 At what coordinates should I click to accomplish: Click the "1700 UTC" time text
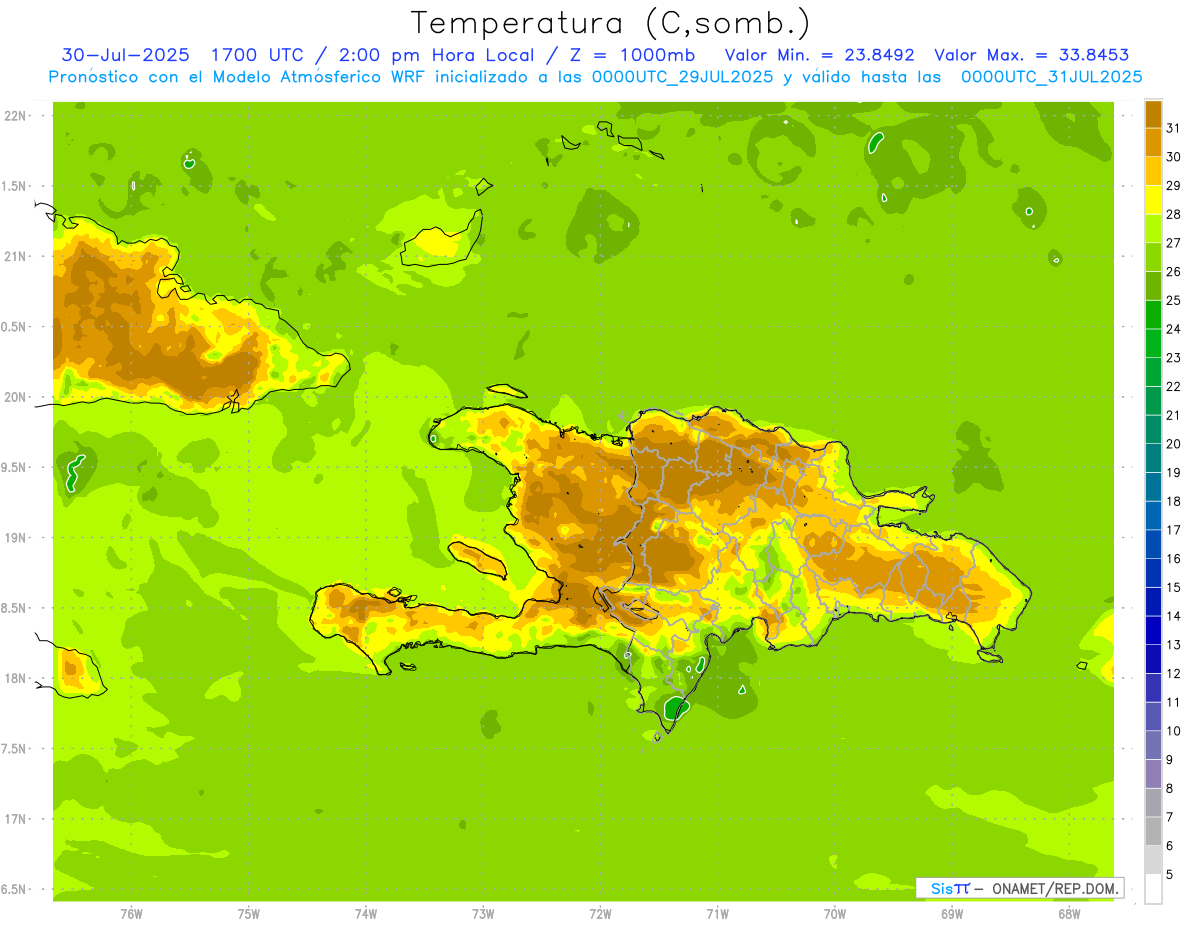(x=257, y=54)
